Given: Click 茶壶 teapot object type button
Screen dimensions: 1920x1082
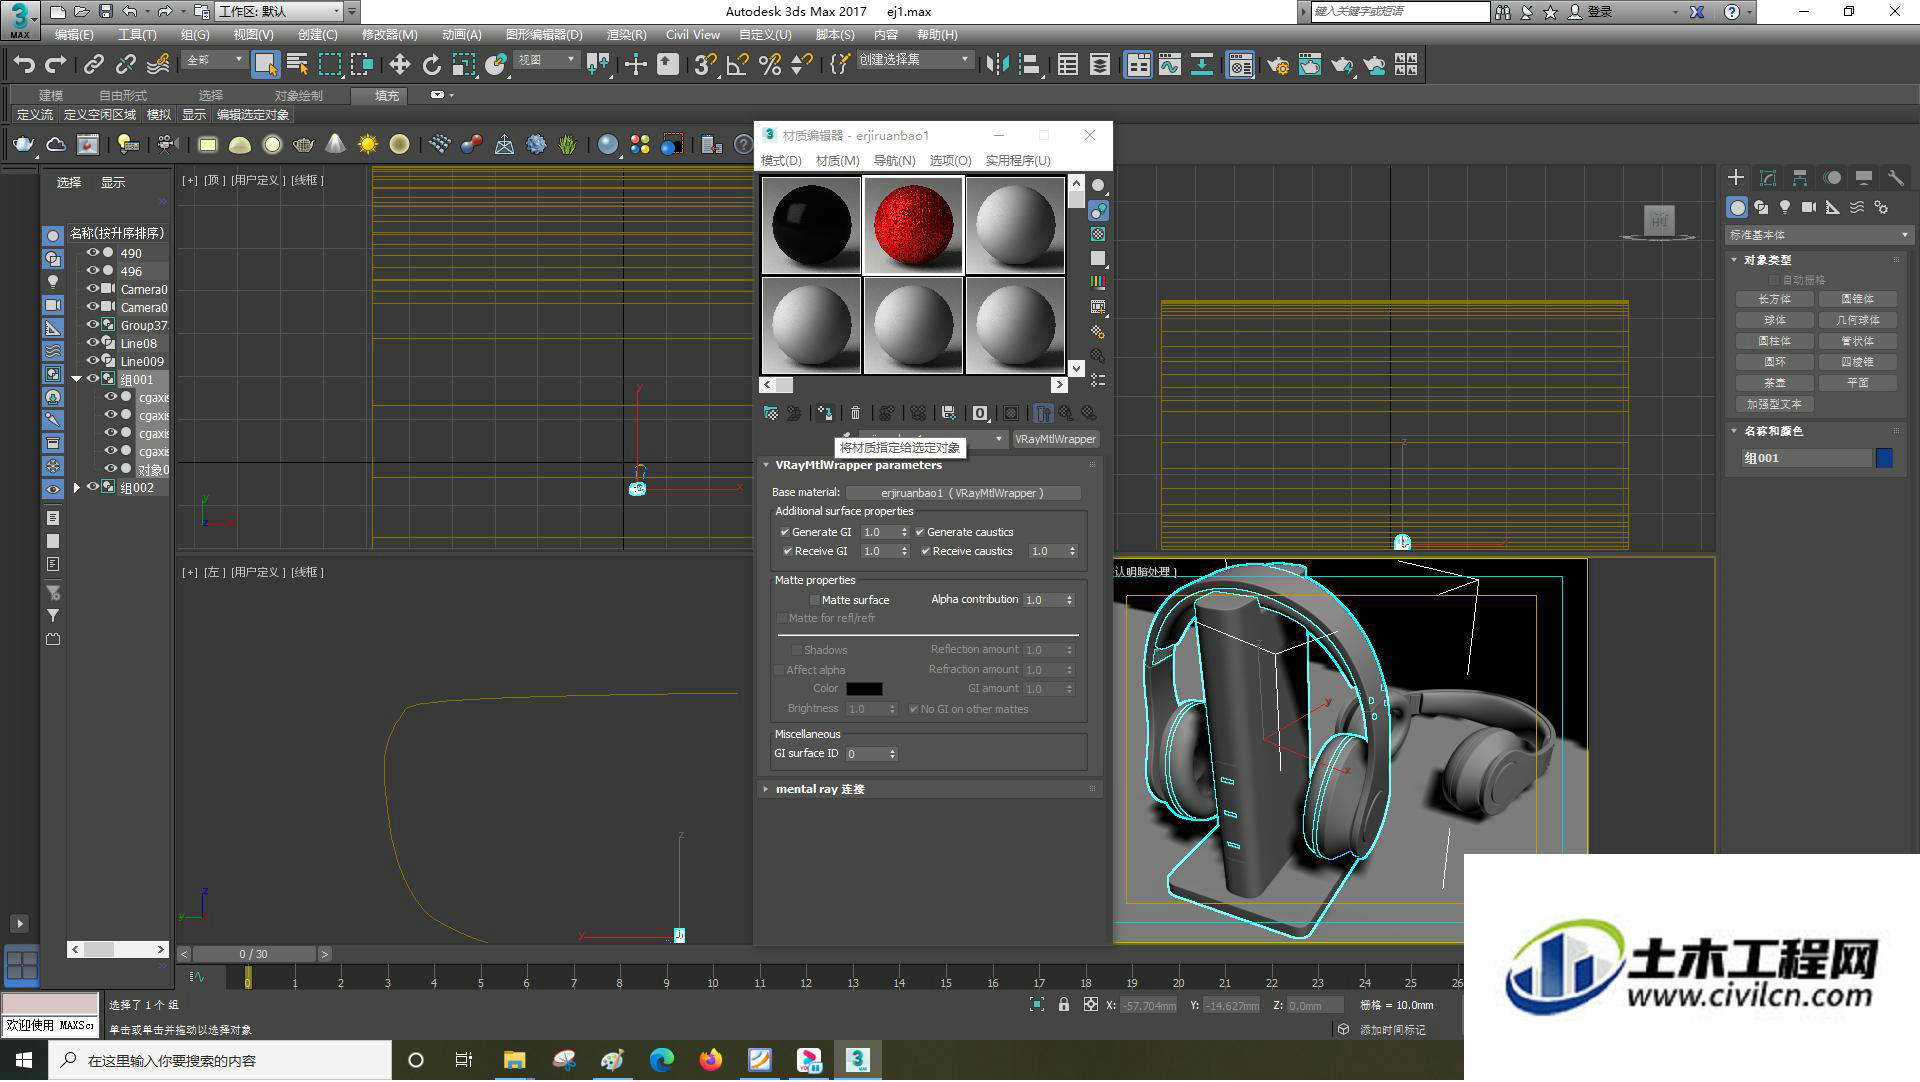Looking at the screenshot, I should point(1774,384).
